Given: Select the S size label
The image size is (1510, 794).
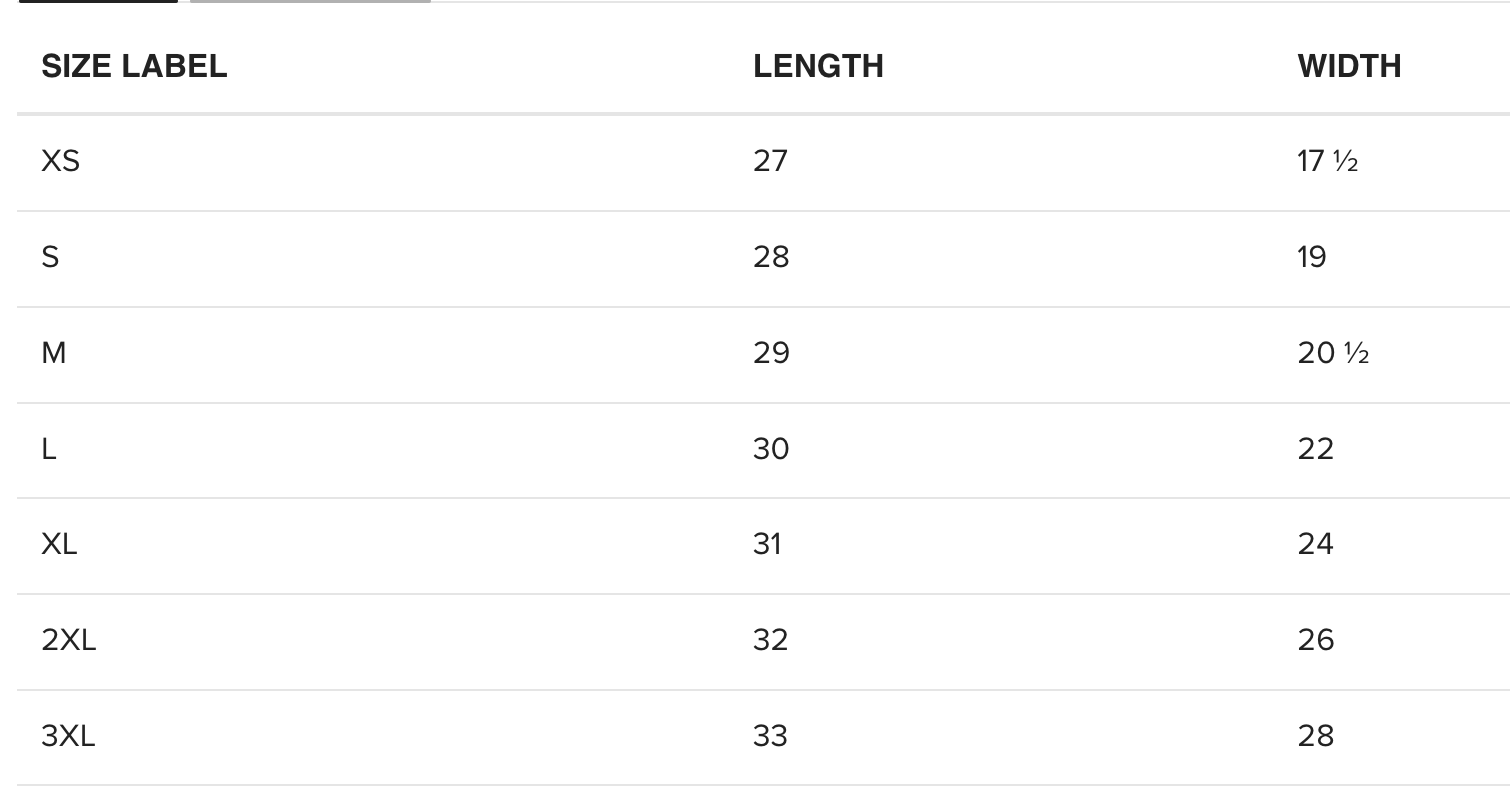Looking at the screenshot, I should (x=50, y=257).
